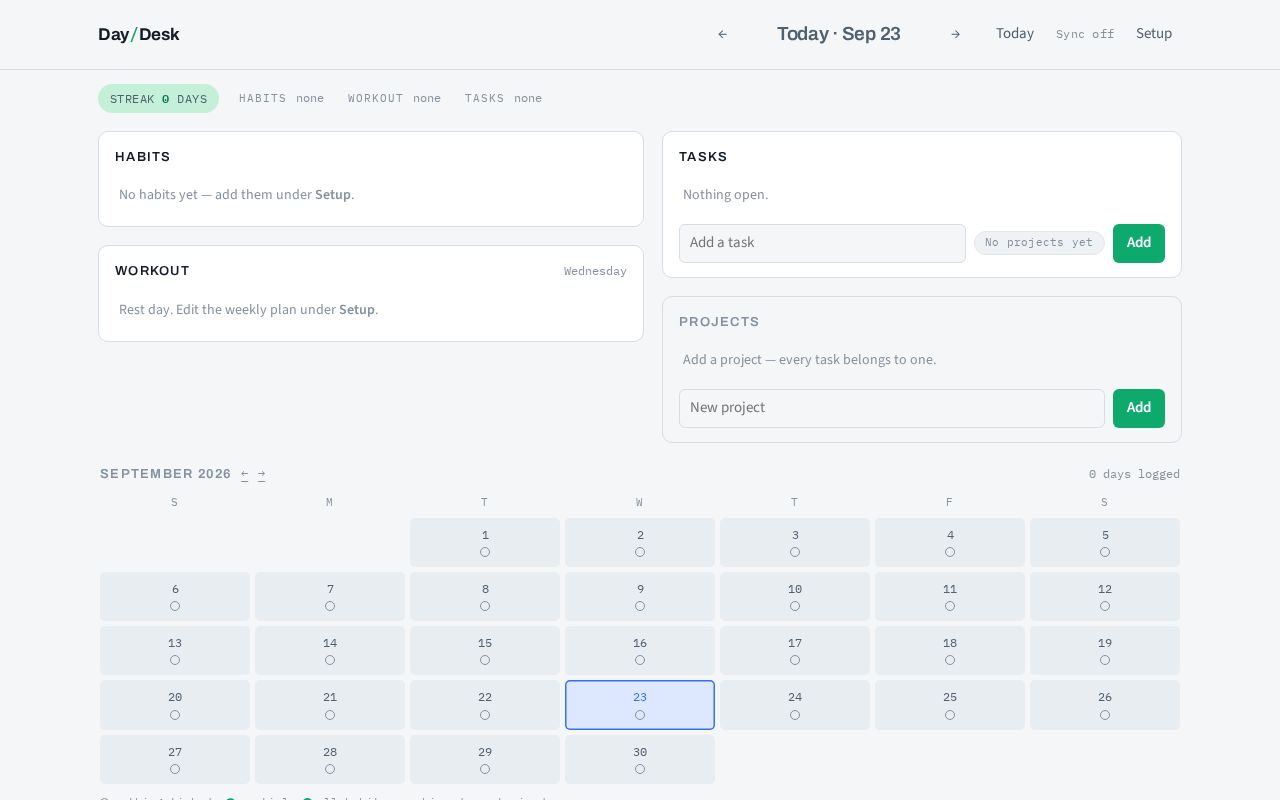Click the Wednesday label in Workout
Screen dimensions: 1280x800
[x=595, y=271]
